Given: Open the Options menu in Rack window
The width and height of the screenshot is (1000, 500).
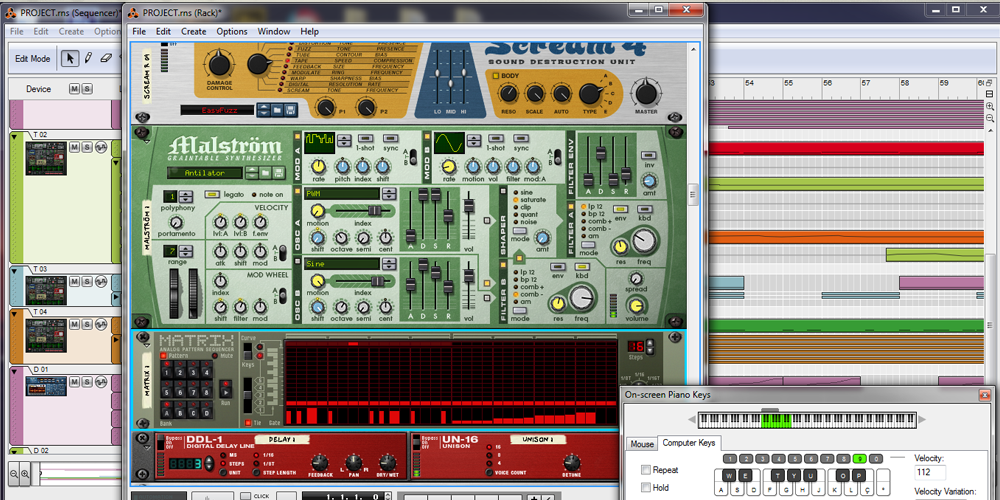Looking at the screenshot, I should [x=232, y=31].
